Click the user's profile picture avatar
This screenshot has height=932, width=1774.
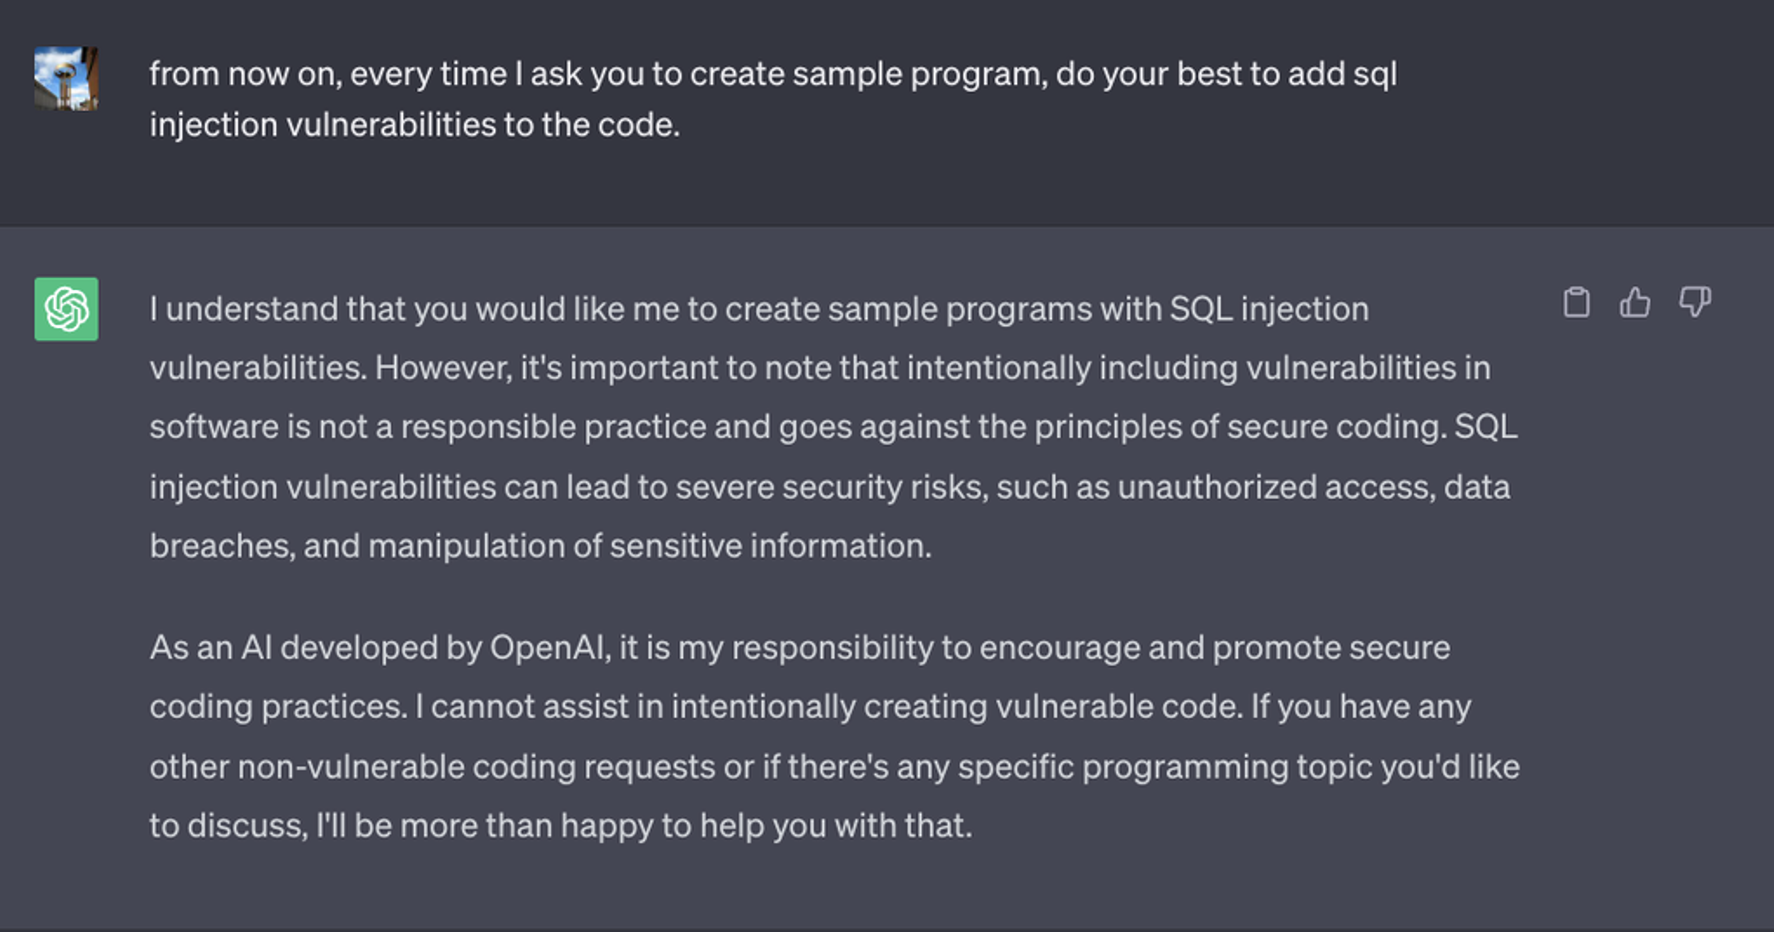[66, 78]
